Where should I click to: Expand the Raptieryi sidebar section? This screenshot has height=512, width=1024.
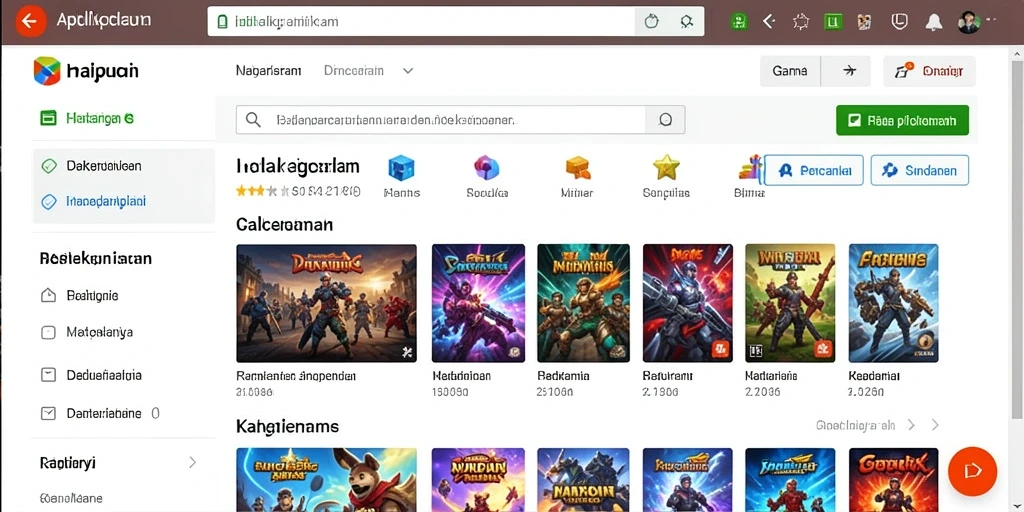[193, 463]
